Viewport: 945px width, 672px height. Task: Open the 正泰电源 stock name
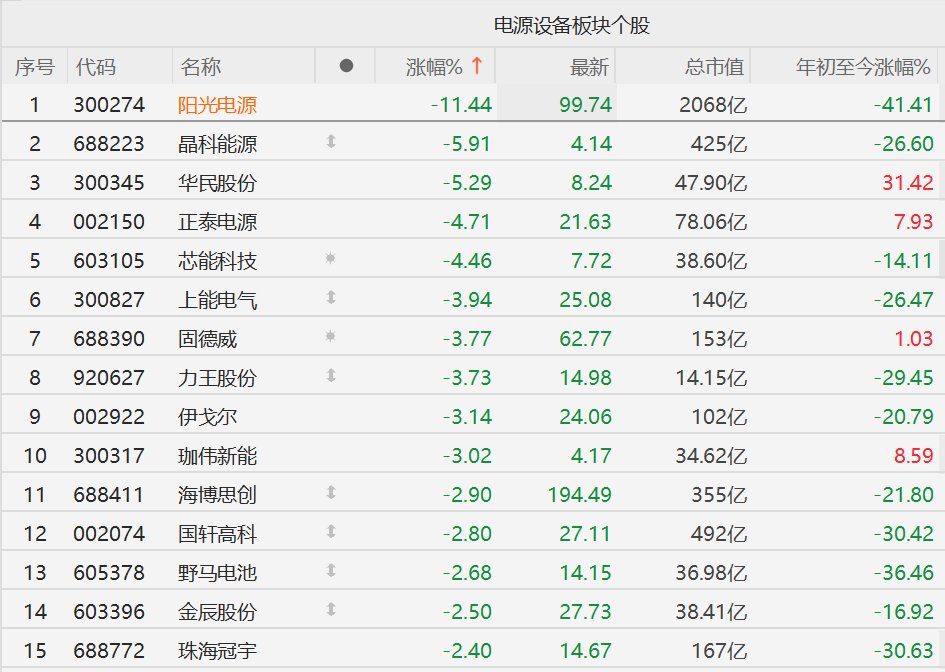218,222
